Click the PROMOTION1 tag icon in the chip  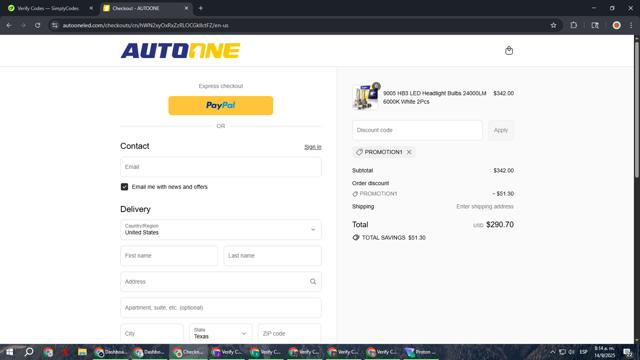pyautogui.click(x=359, y=152)
